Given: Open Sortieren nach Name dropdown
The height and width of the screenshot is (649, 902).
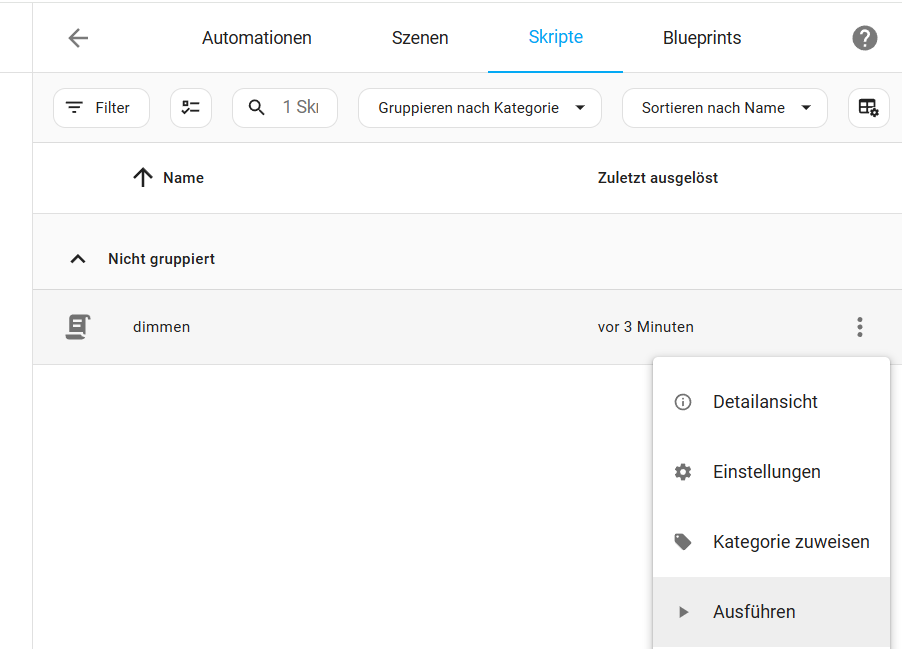Looking at the screenshot, I should pyautogui.click(x=724, y=108).
